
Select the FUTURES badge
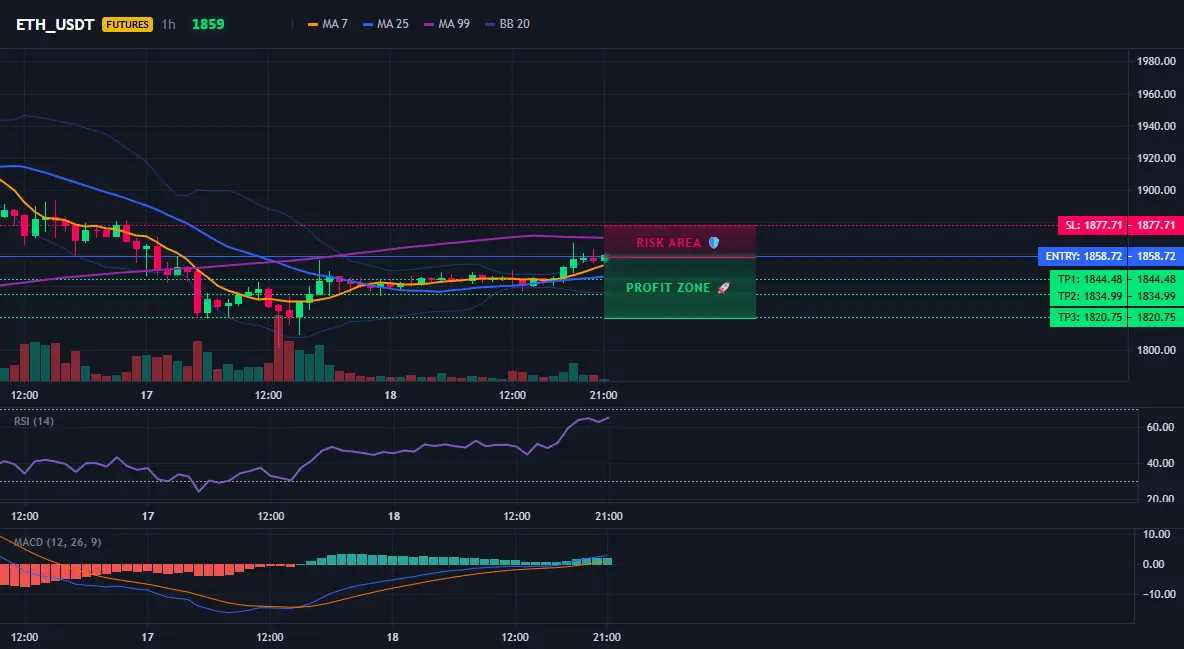tap(128, 24)
